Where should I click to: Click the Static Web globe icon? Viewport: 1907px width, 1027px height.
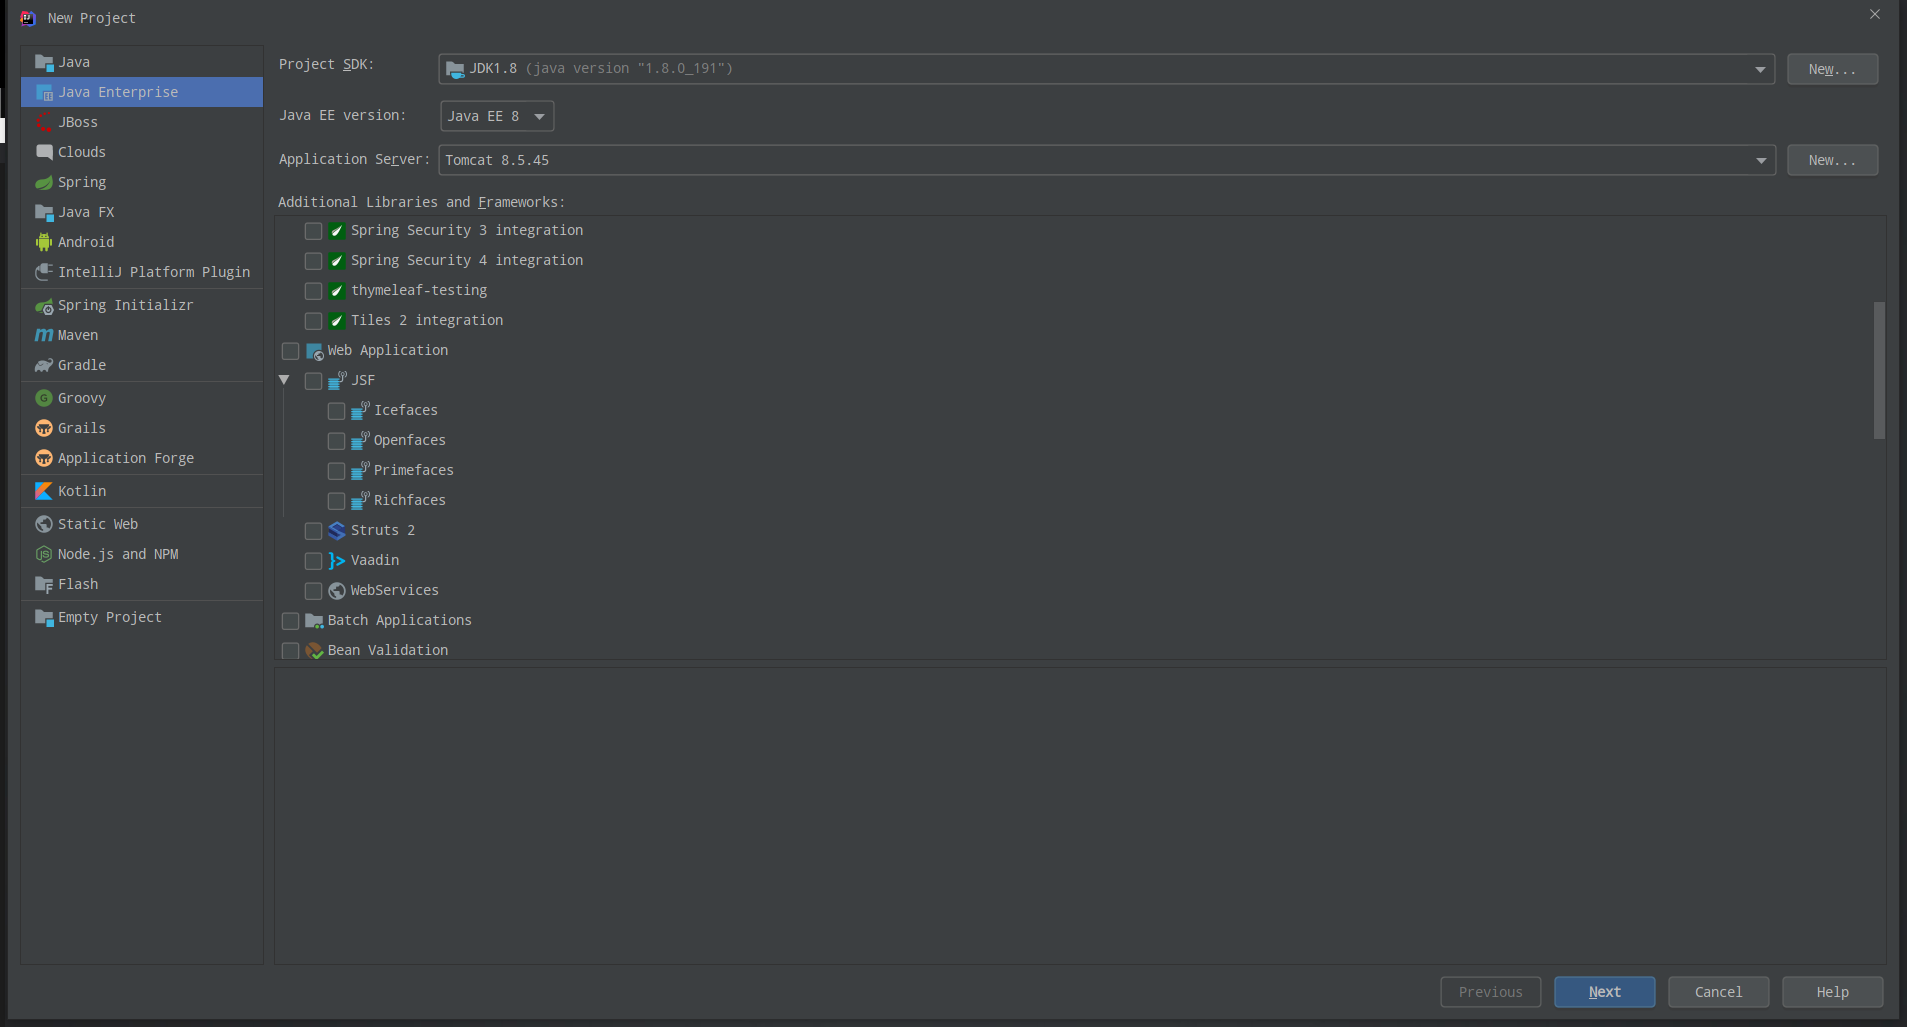(44, 524)
